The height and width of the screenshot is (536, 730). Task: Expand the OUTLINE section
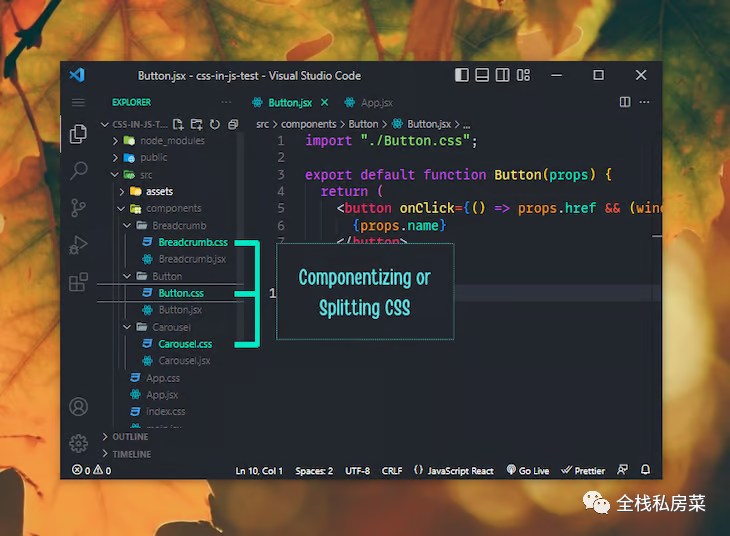click(130, 437)
